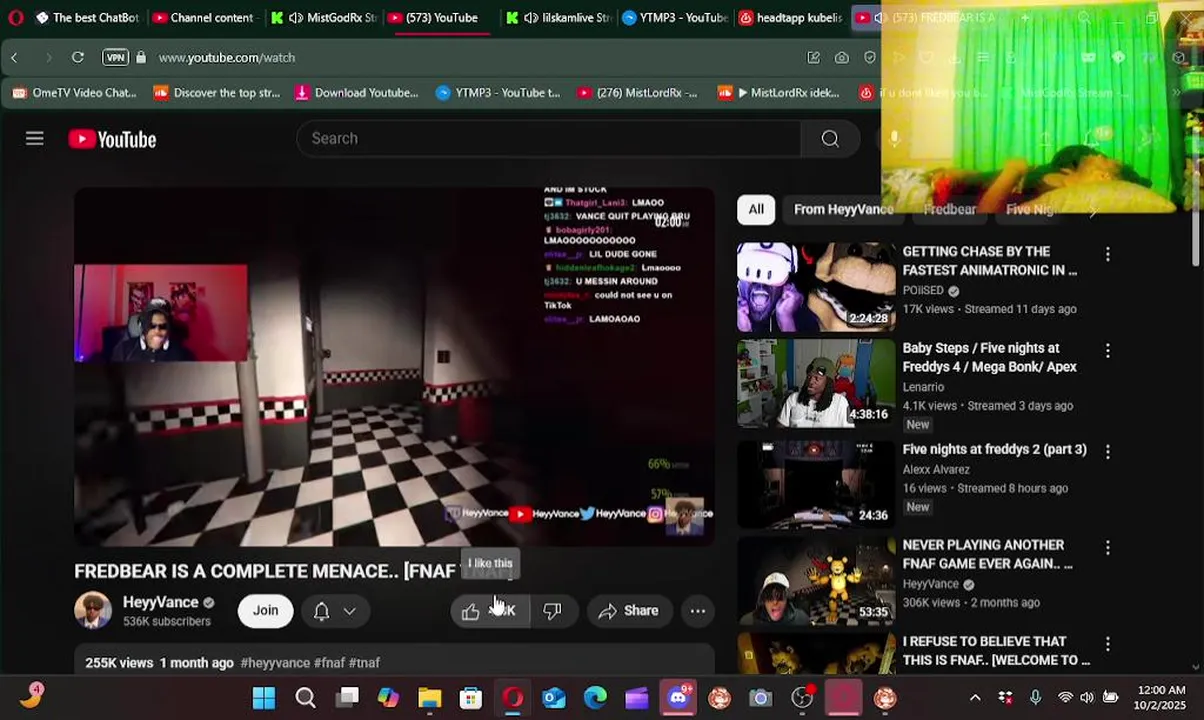Open volume control in system tray
This screenshot has width=1204, height=720.
click(1087, 698)
